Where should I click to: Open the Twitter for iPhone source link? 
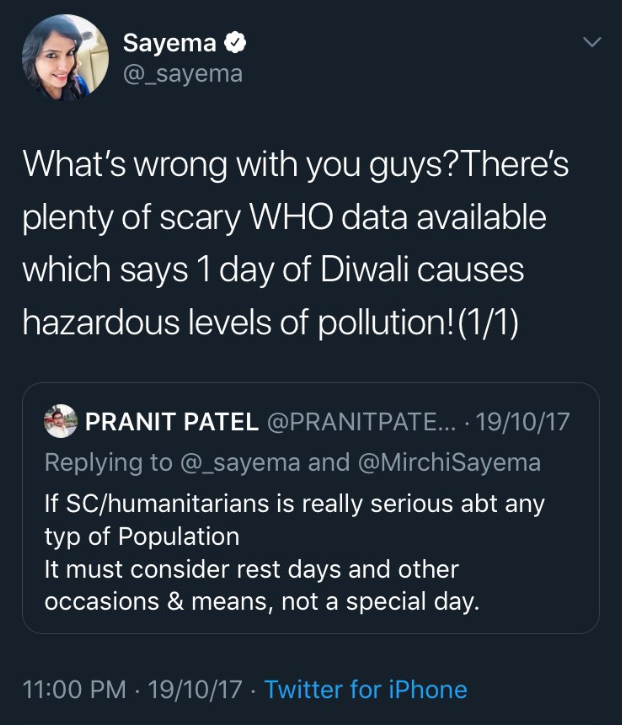coord(366,689)
